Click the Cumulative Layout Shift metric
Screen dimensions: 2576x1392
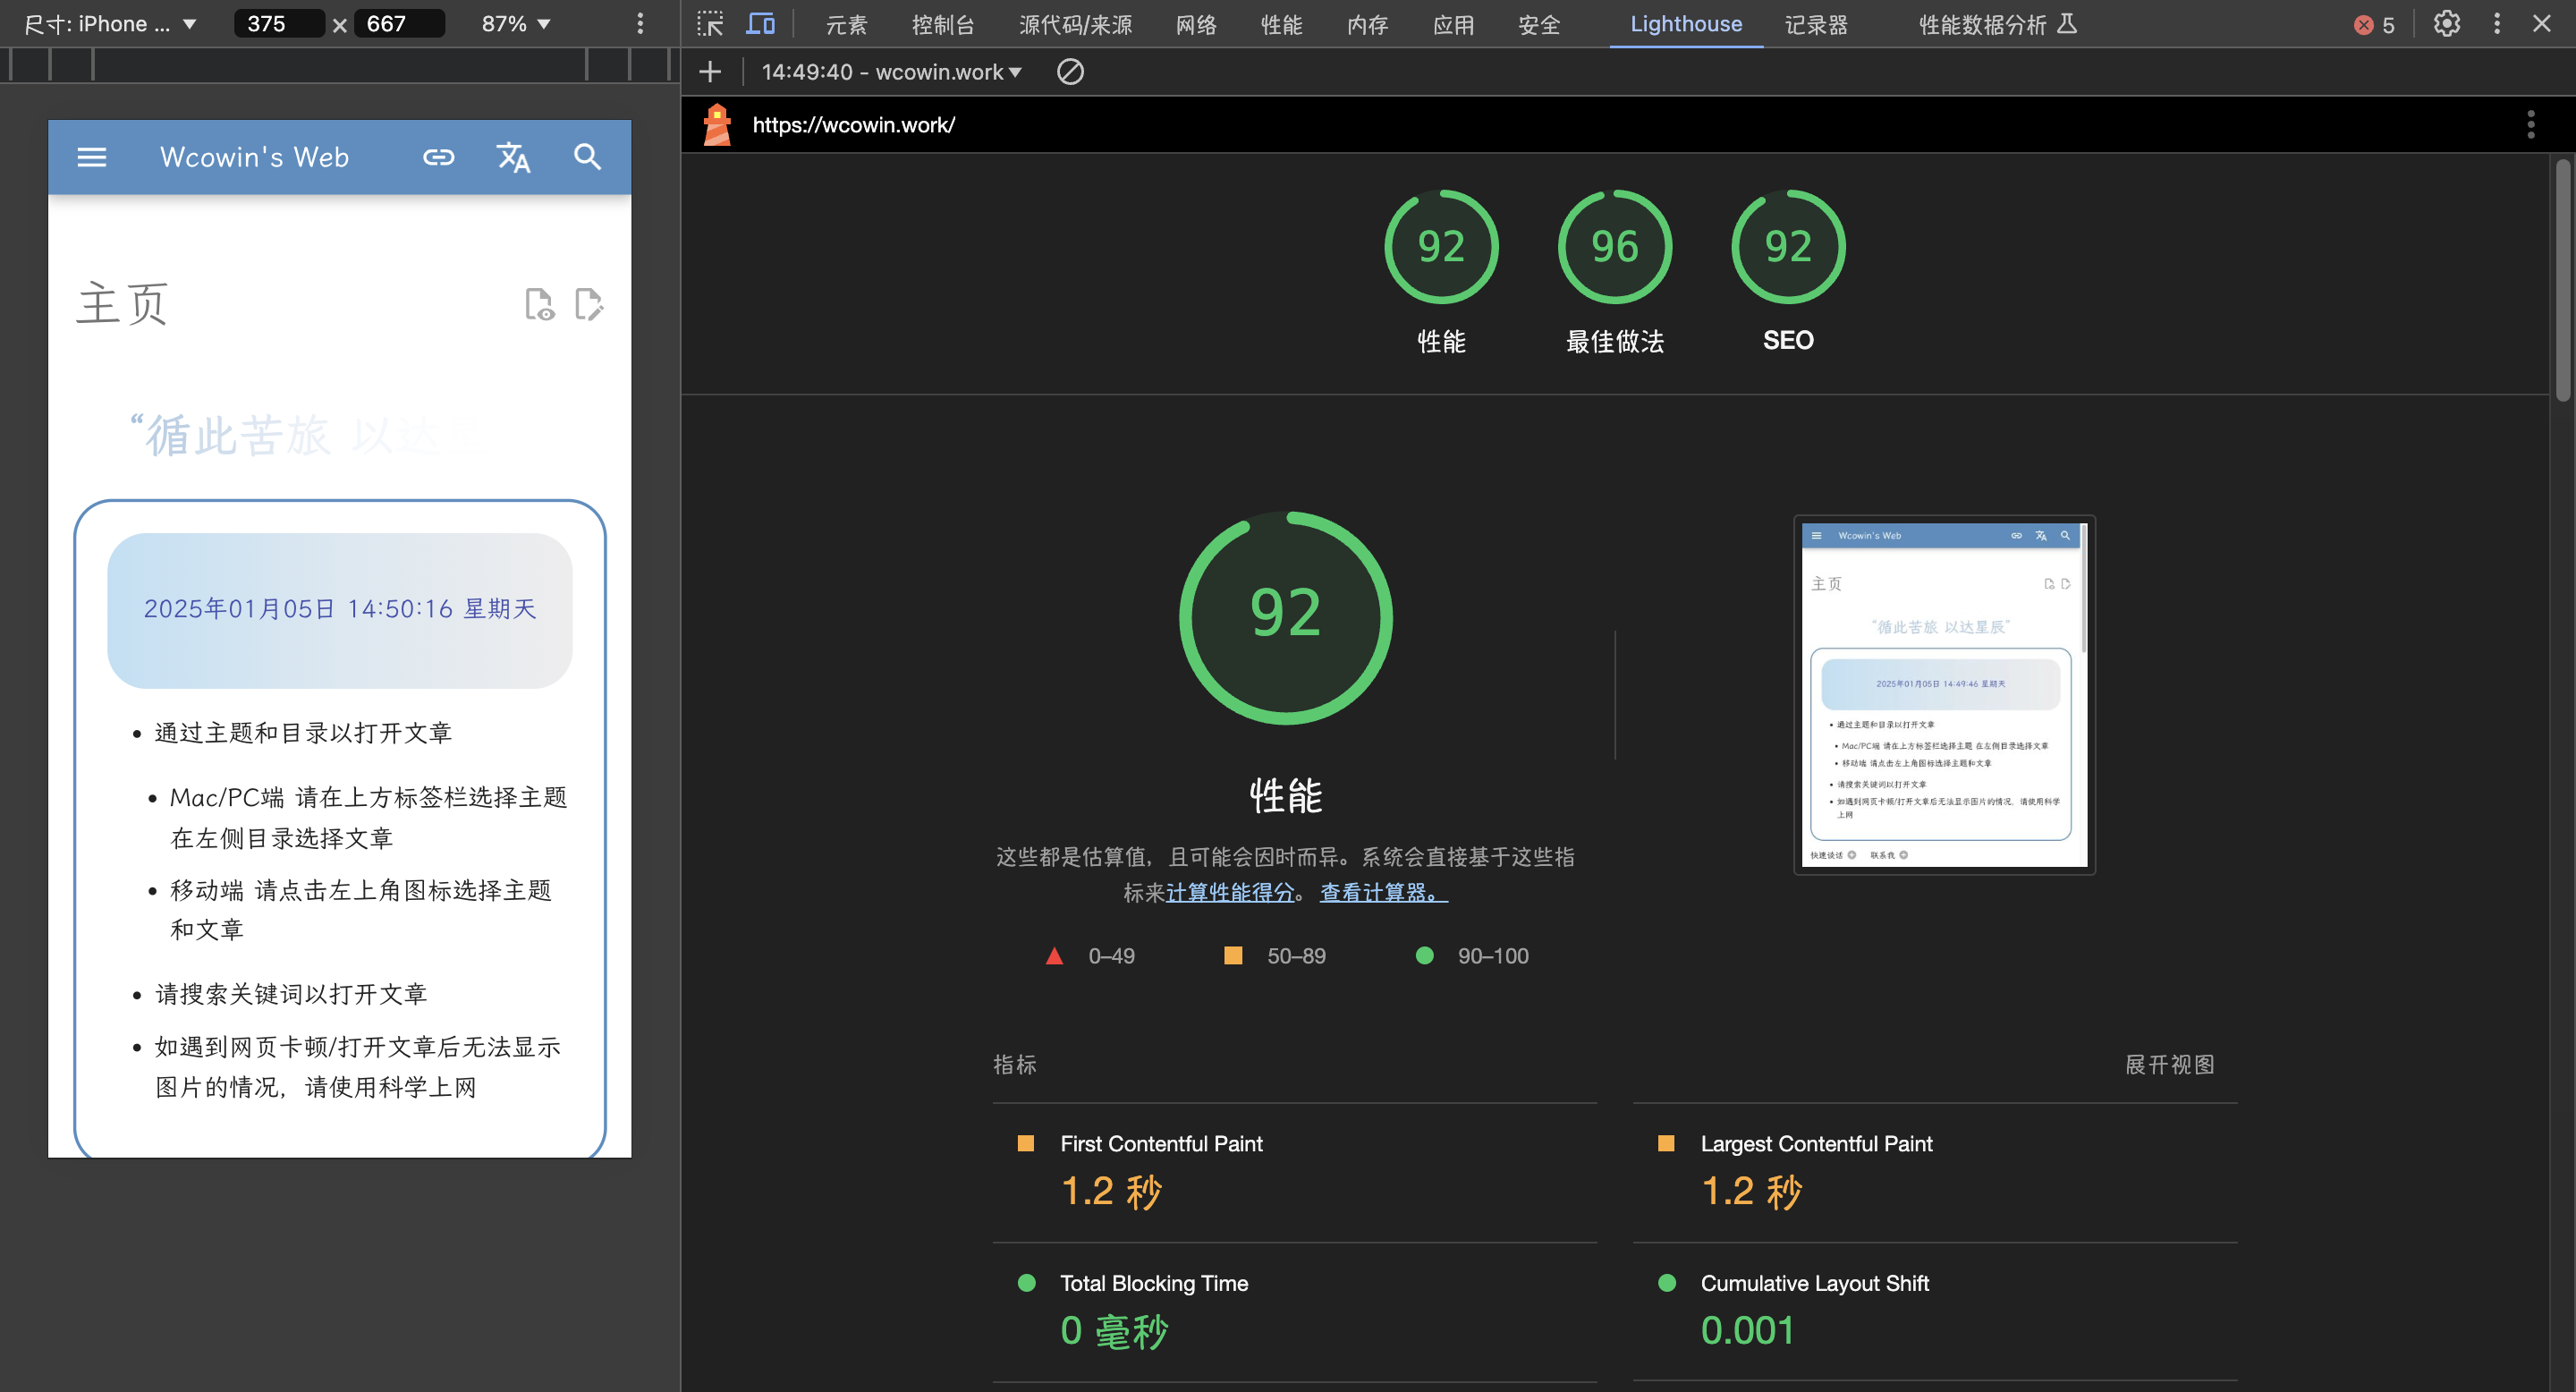click(x=1935, y=1313)
